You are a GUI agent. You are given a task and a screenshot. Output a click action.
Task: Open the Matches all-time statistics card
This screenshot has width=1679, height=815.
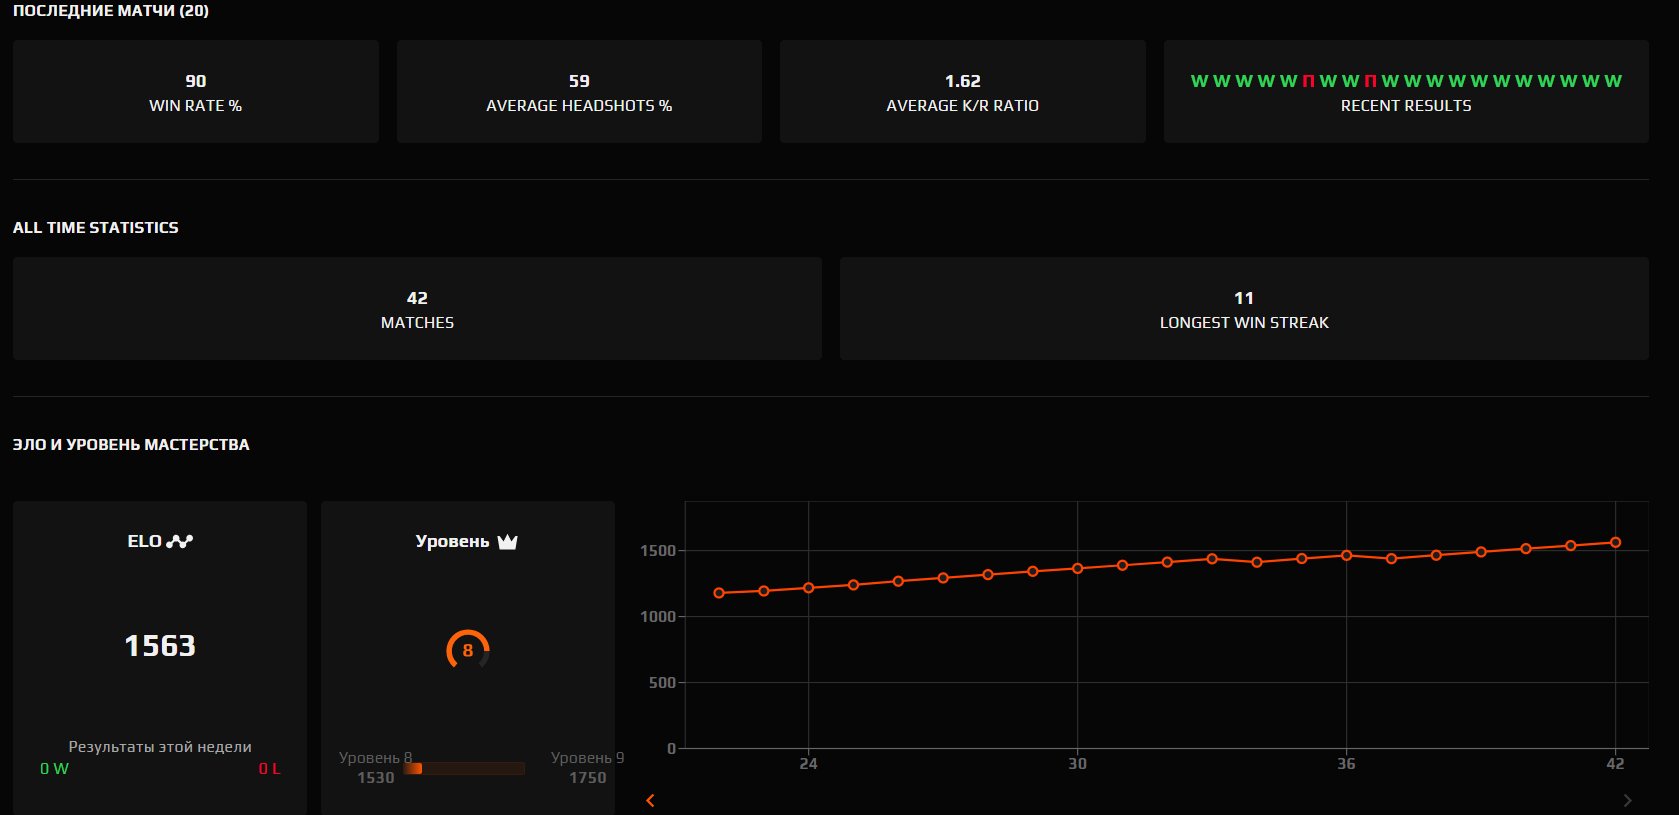click(417, 309)
